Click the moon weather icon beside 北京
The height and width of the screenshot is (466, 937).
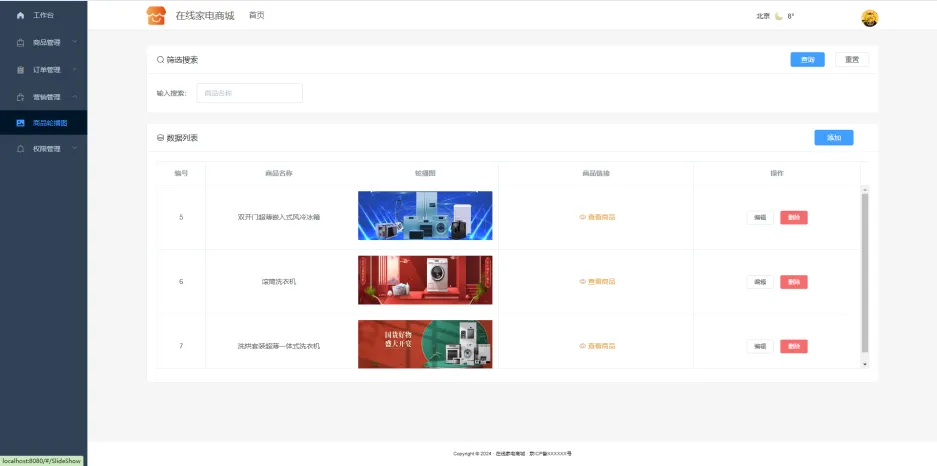click(779, 16)
